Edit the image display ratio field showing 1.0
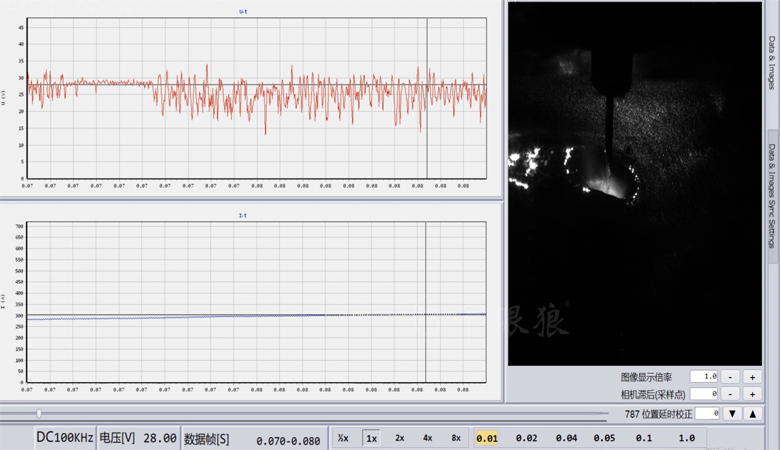 click(x=703, y=377)
